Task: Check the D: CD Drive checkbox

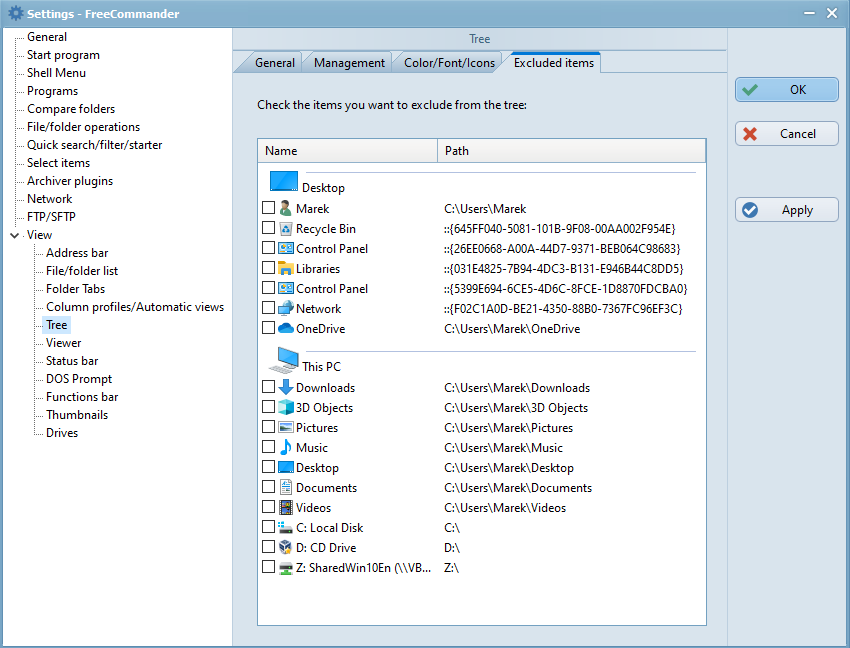Action: point(268,547)
